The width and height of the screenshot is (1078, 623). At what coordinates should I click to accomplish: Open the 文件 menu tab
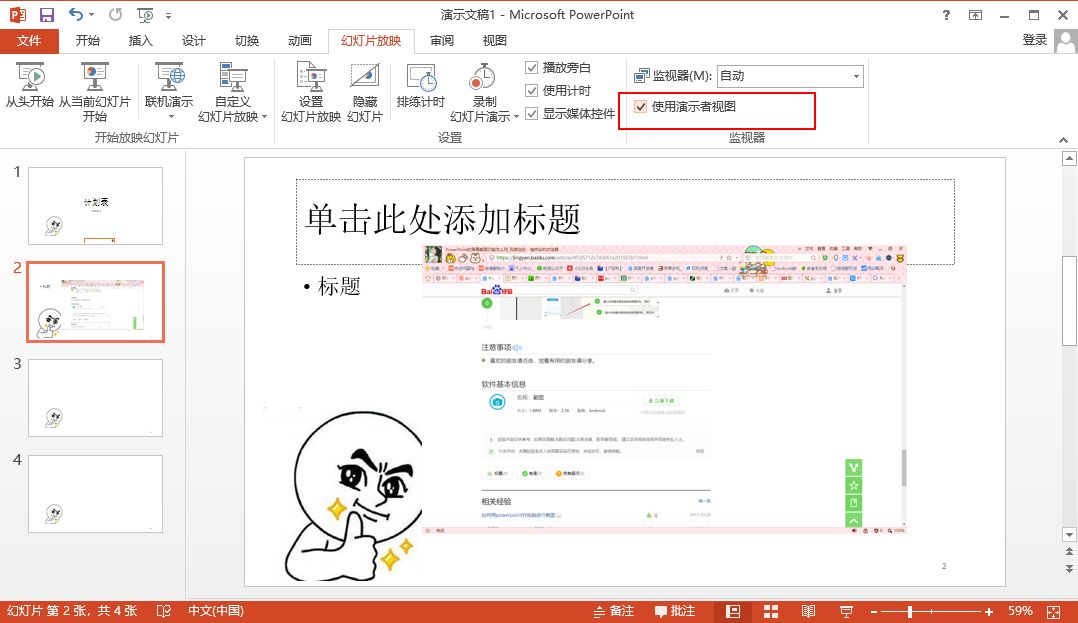[29, 41]
